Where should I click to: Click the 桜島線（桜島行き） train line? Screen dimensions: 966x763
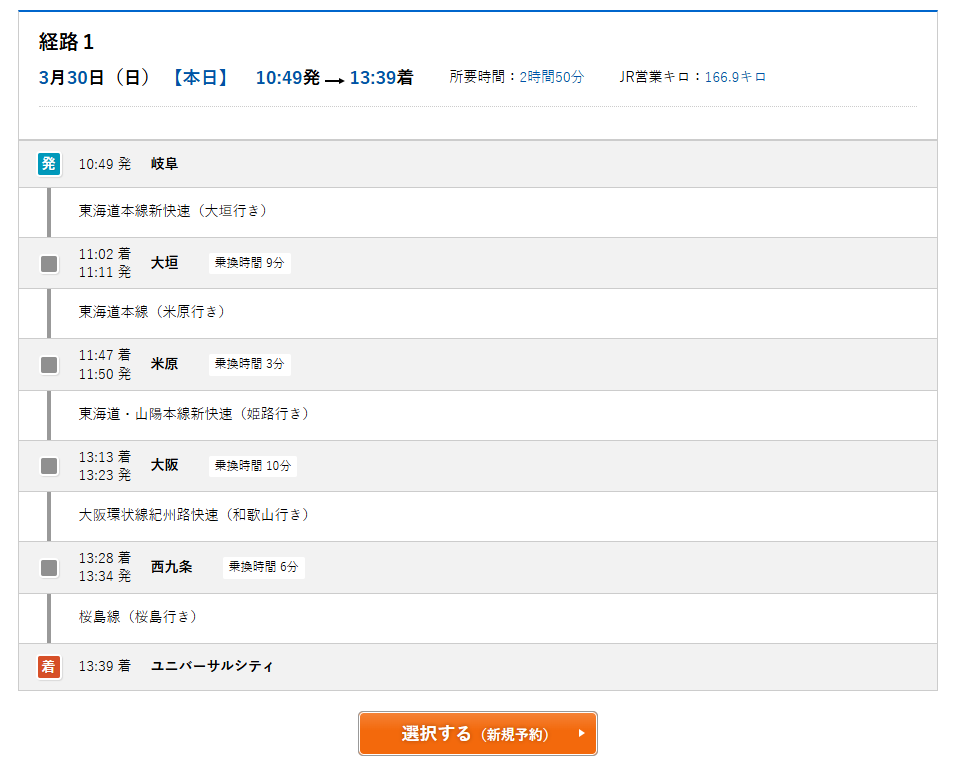(x=137, y=616)
